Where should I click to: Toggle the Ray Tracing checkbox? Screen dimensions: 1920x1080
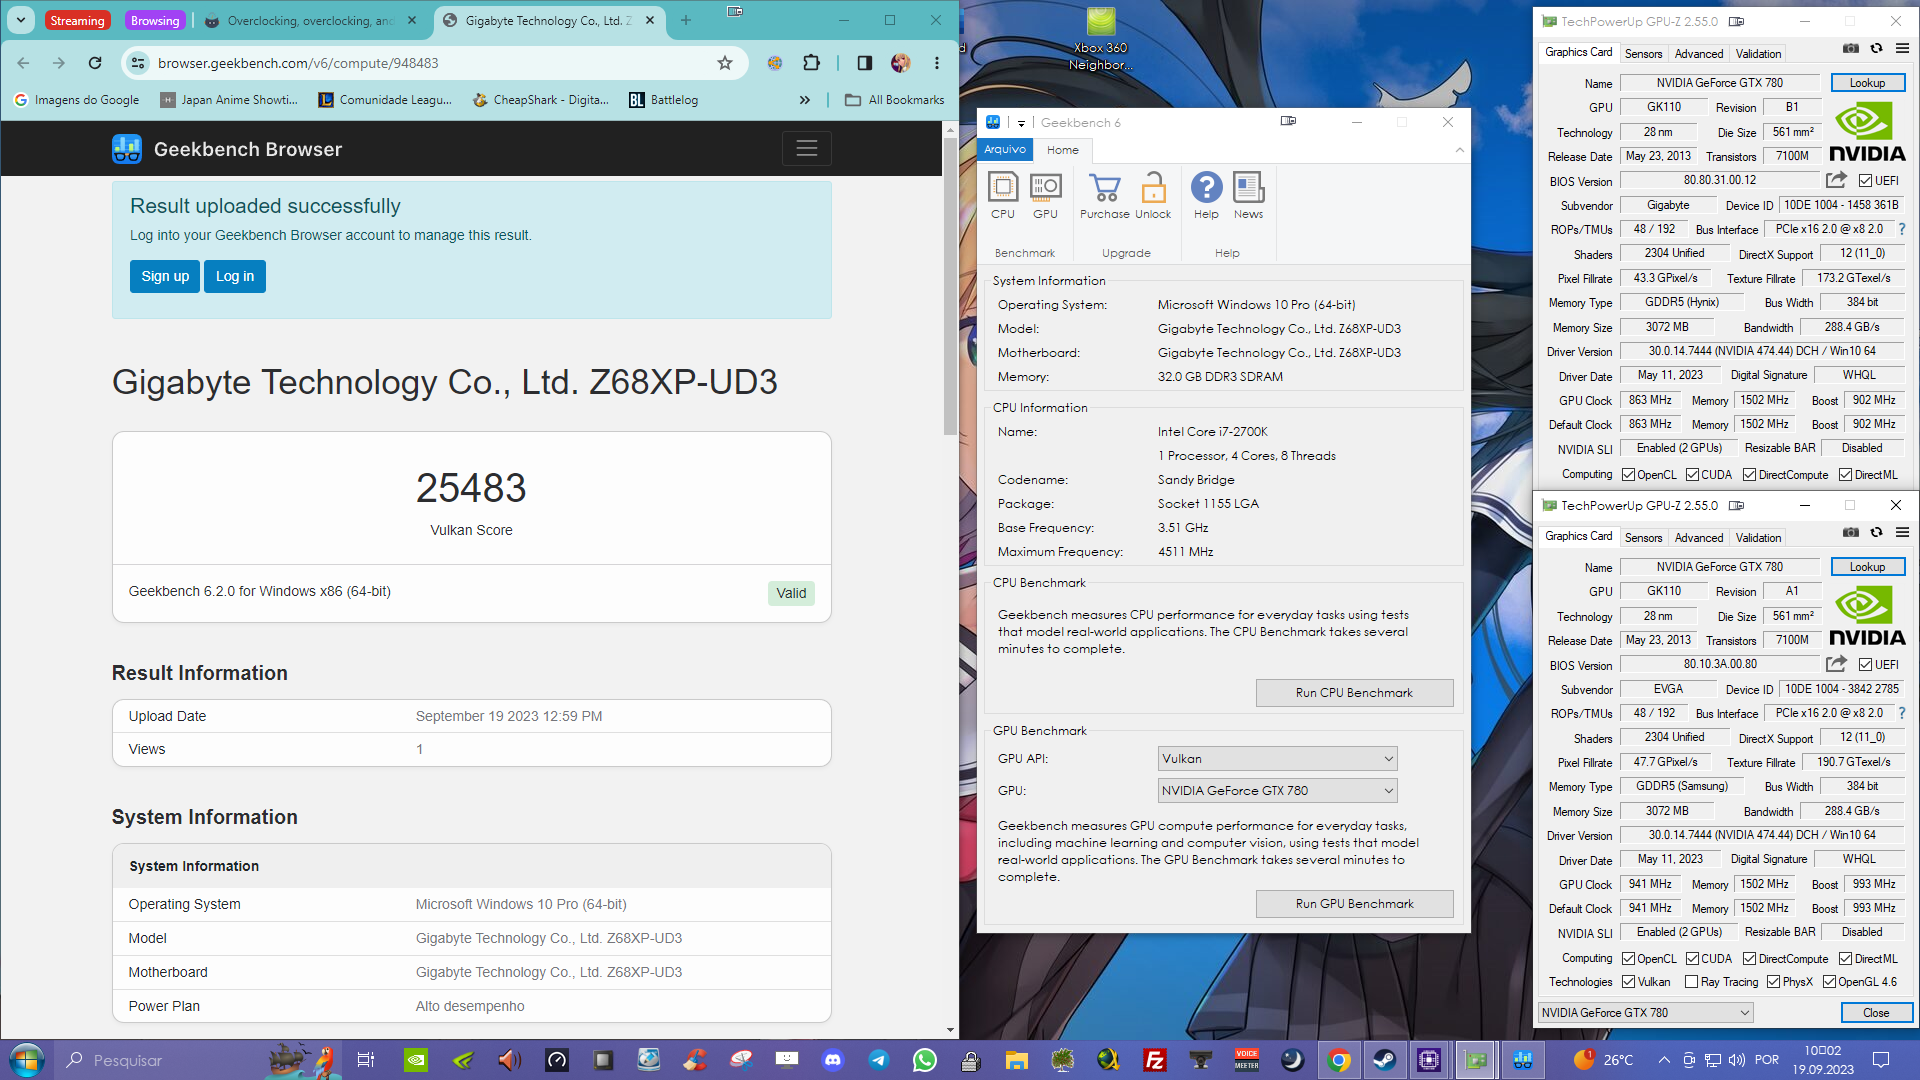point(1691,982)
